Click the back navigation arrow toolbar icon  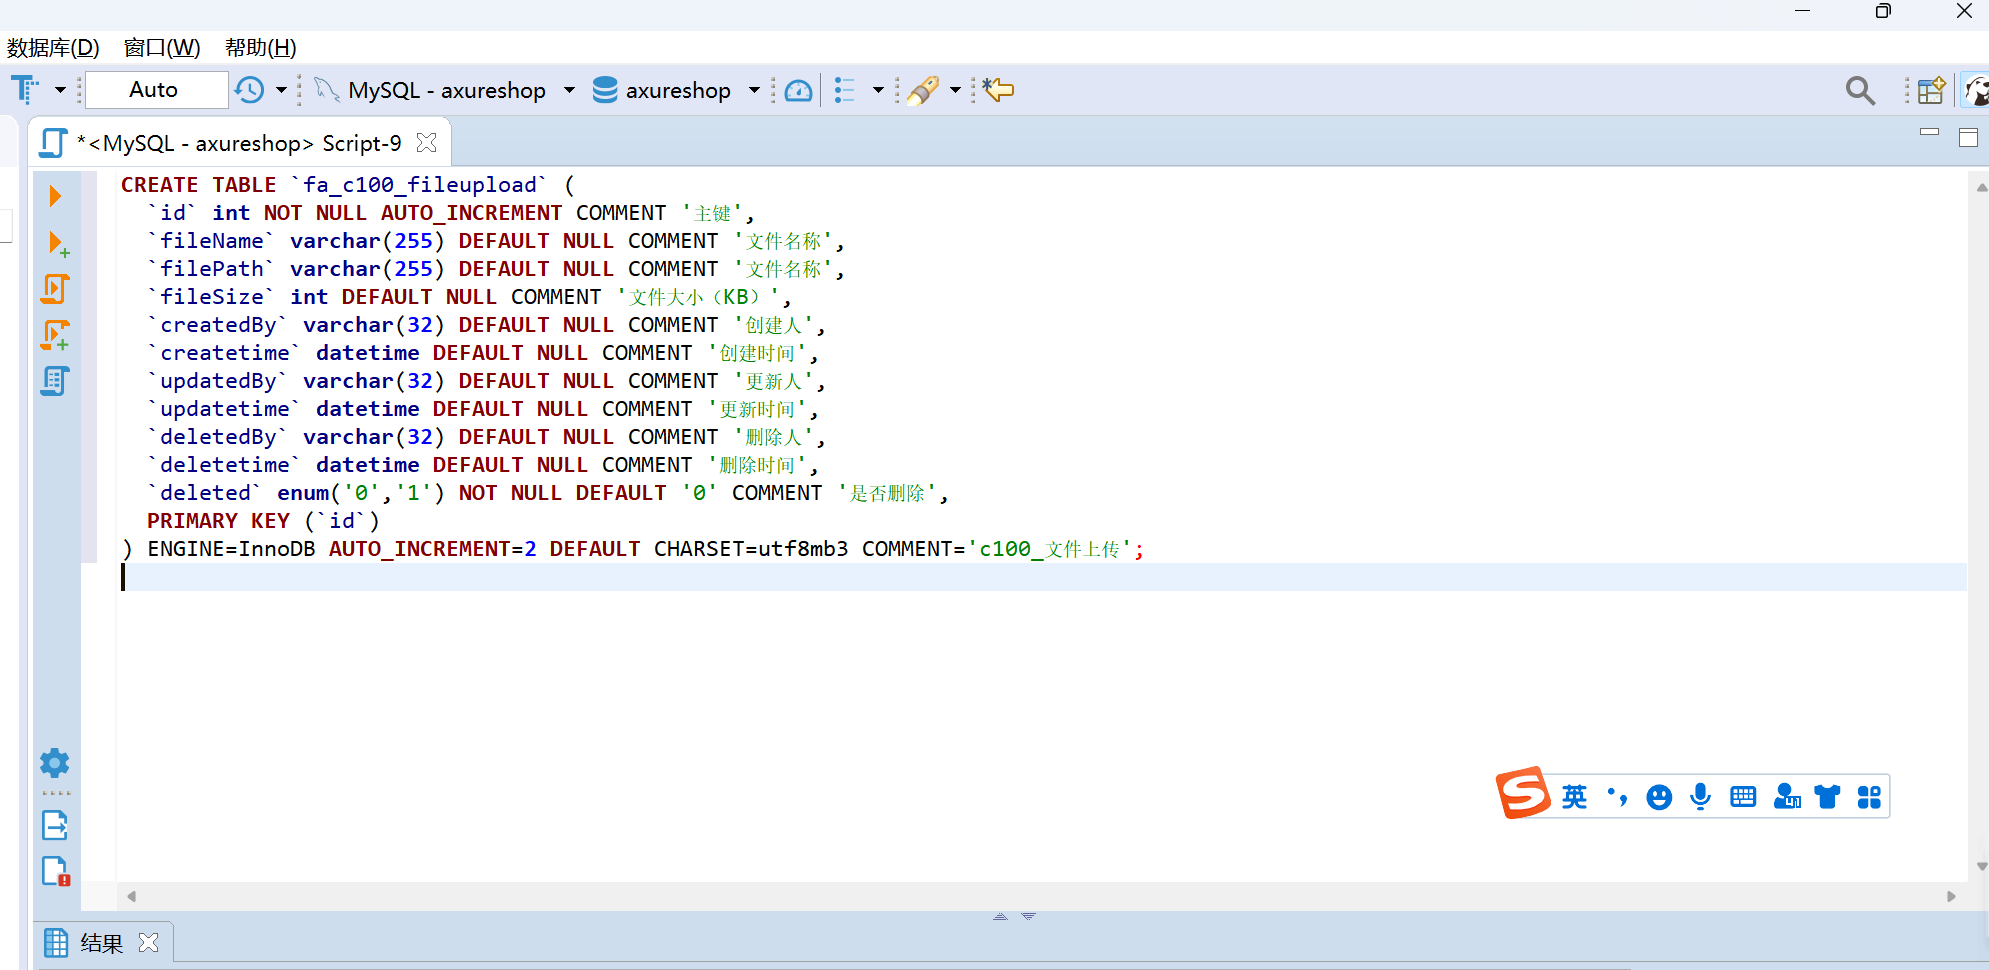[x=998, y=90]
